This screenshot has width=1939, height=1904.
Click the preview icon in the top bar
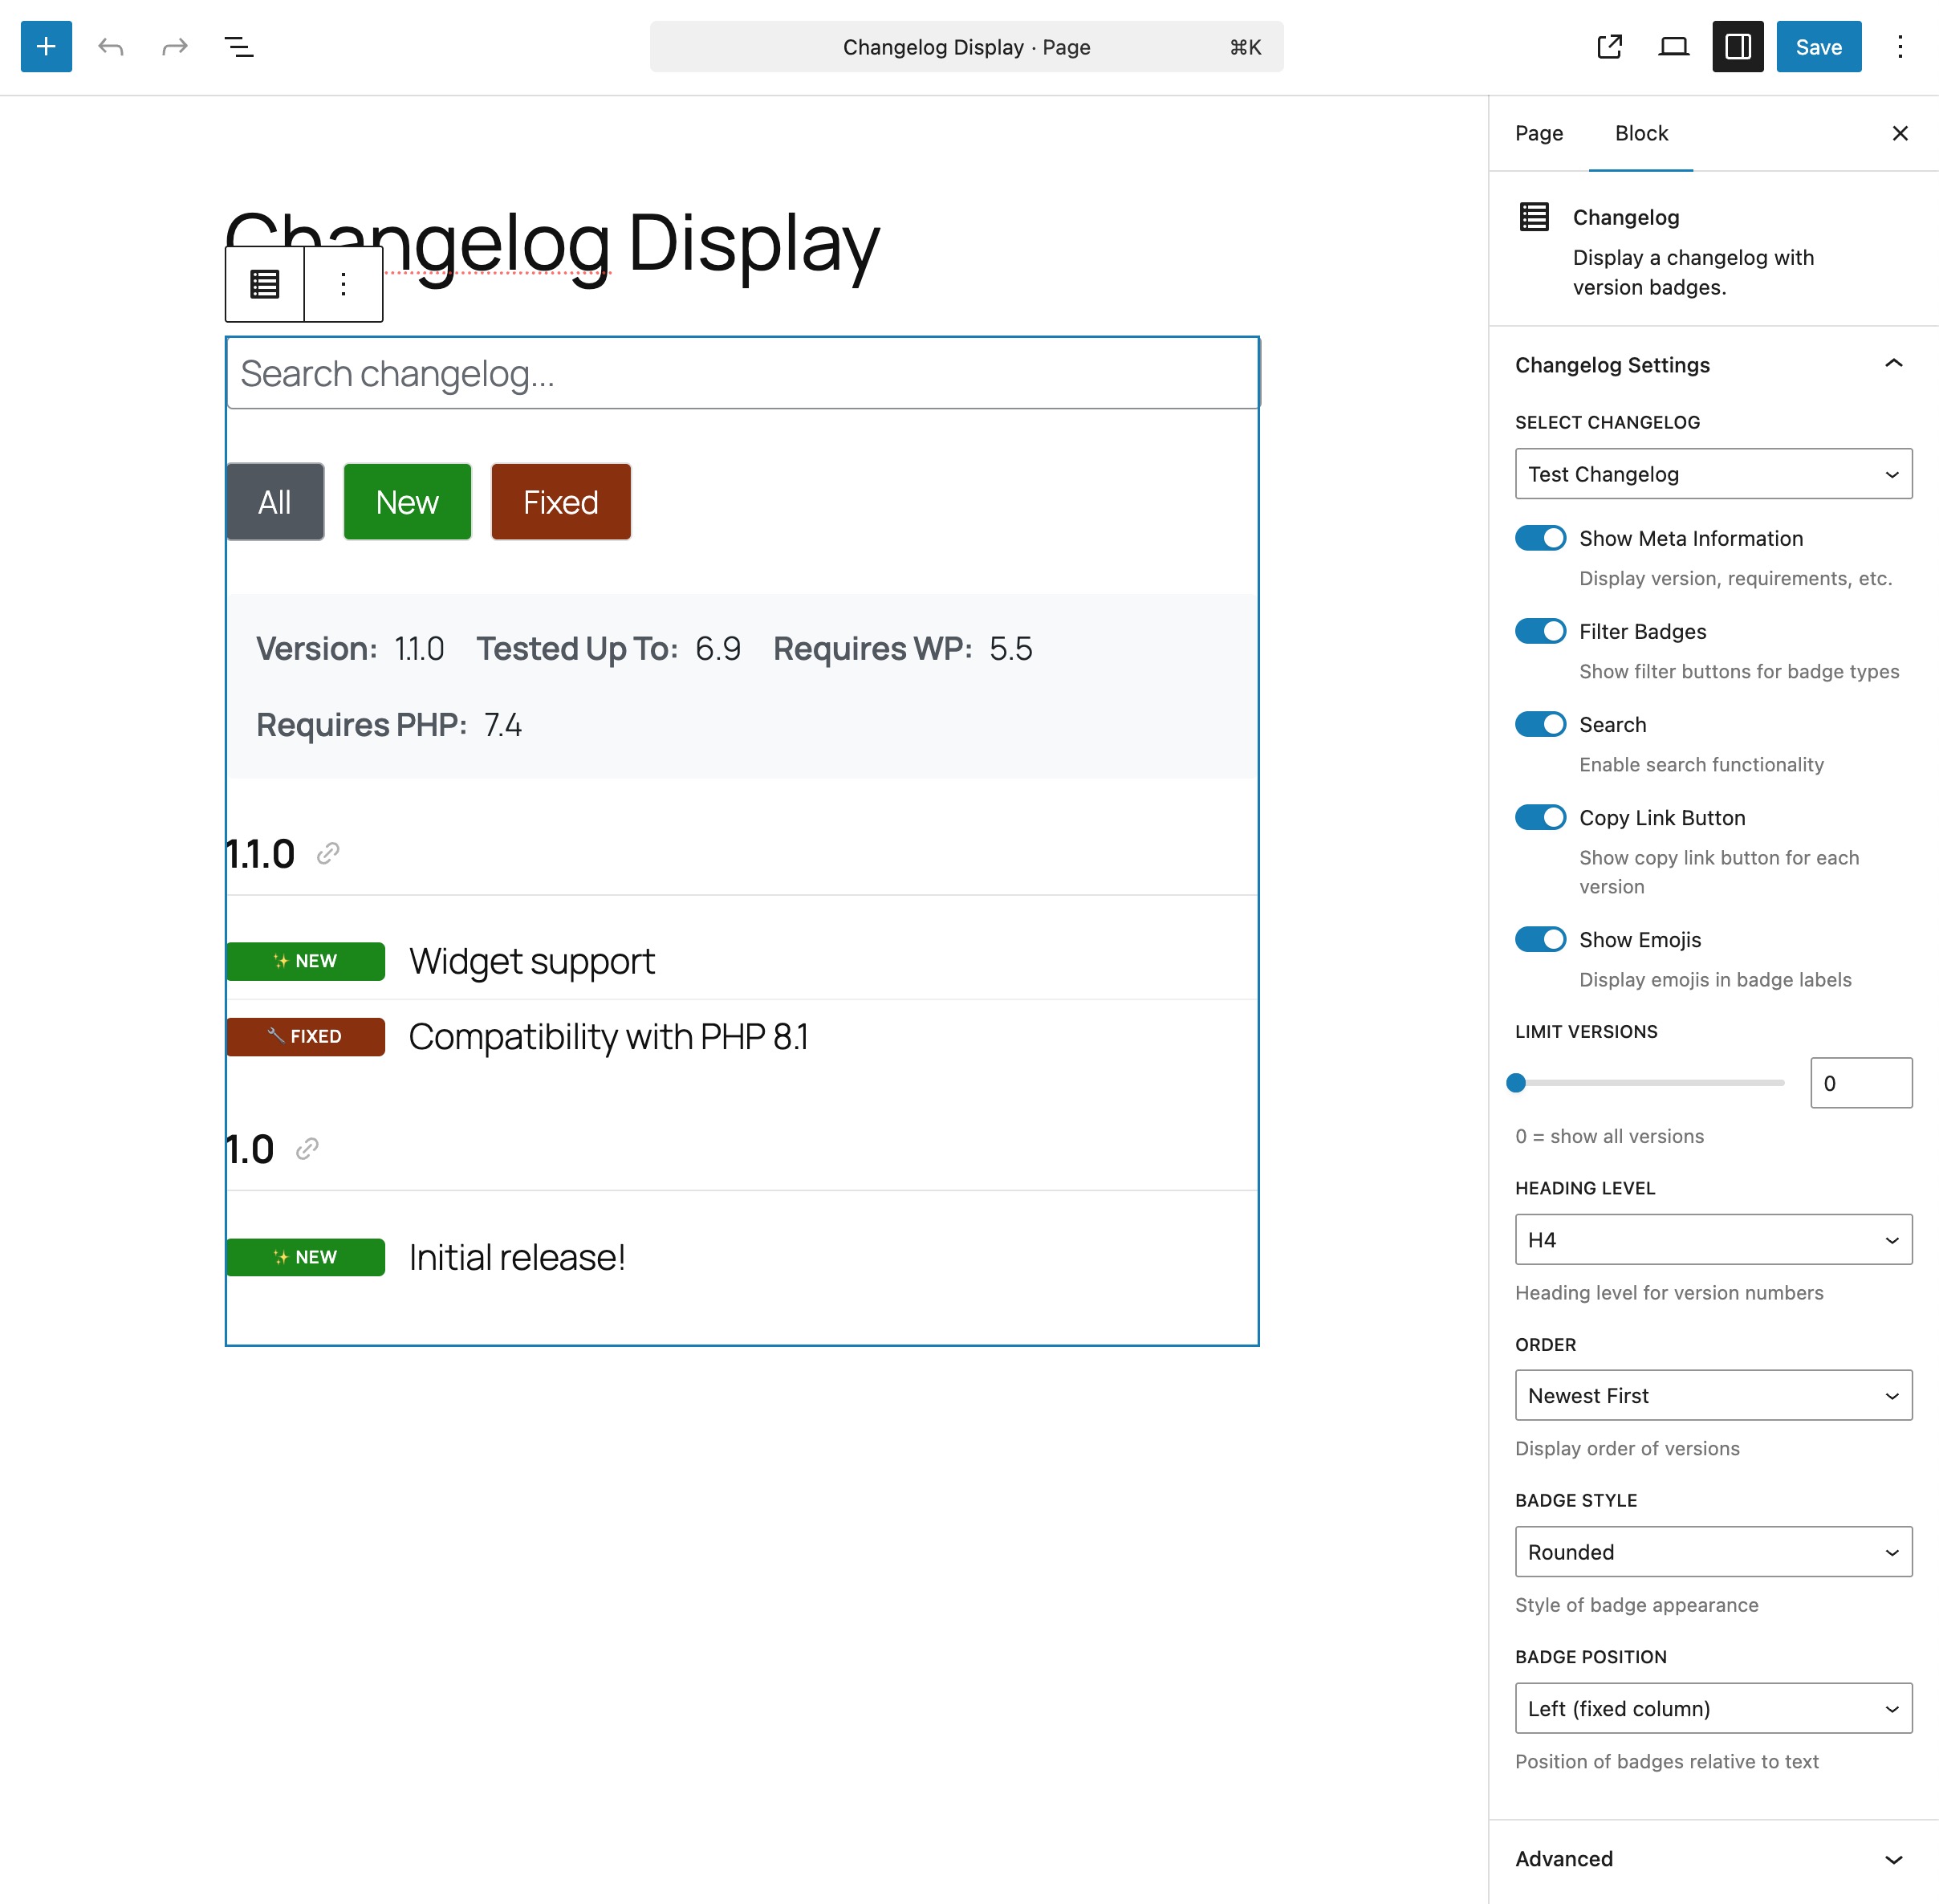(1673, 46)
